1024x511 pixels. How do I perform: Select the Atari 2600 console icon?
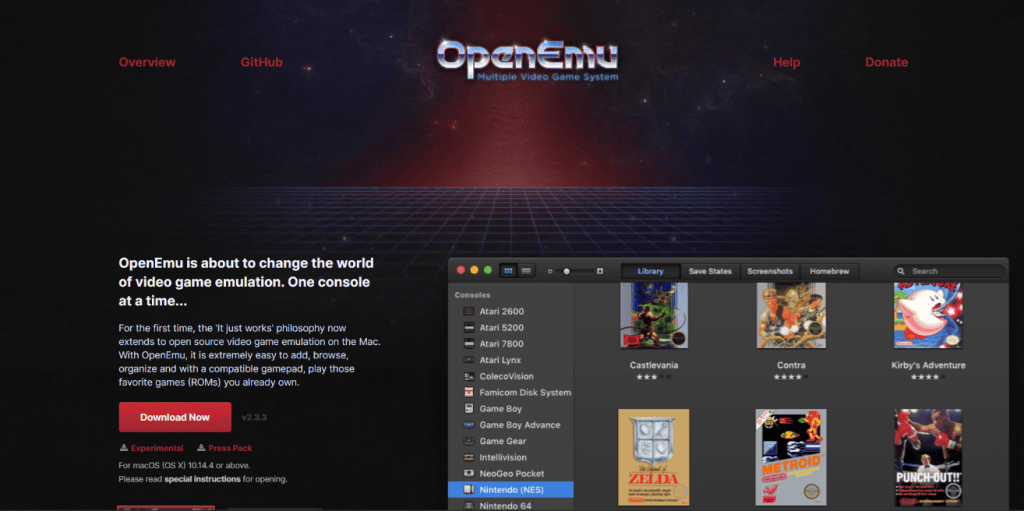point(468,312)
